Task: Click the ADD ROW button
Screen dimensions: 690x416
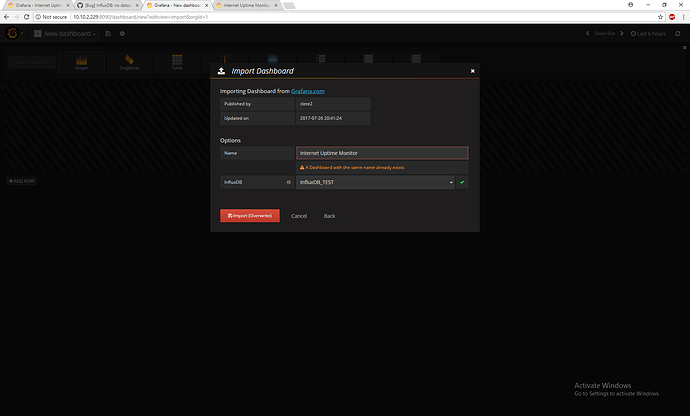Action: coord(22,181)
